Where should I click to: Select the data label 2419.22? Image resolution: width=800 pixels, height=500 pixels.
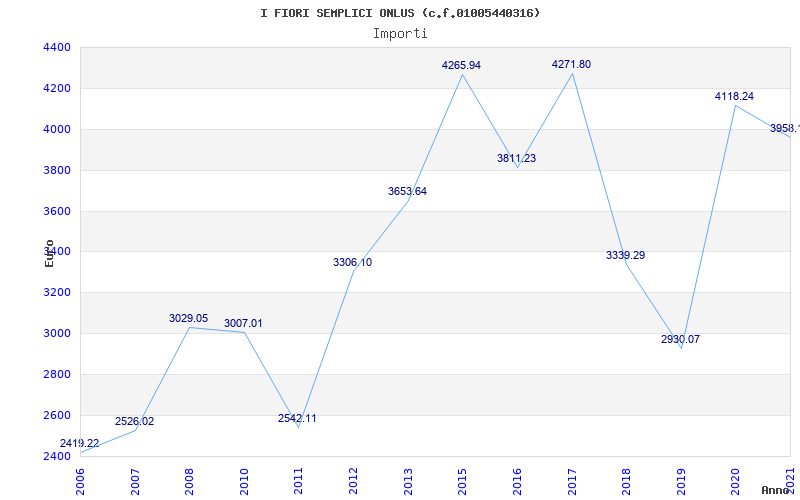[80, 443]
